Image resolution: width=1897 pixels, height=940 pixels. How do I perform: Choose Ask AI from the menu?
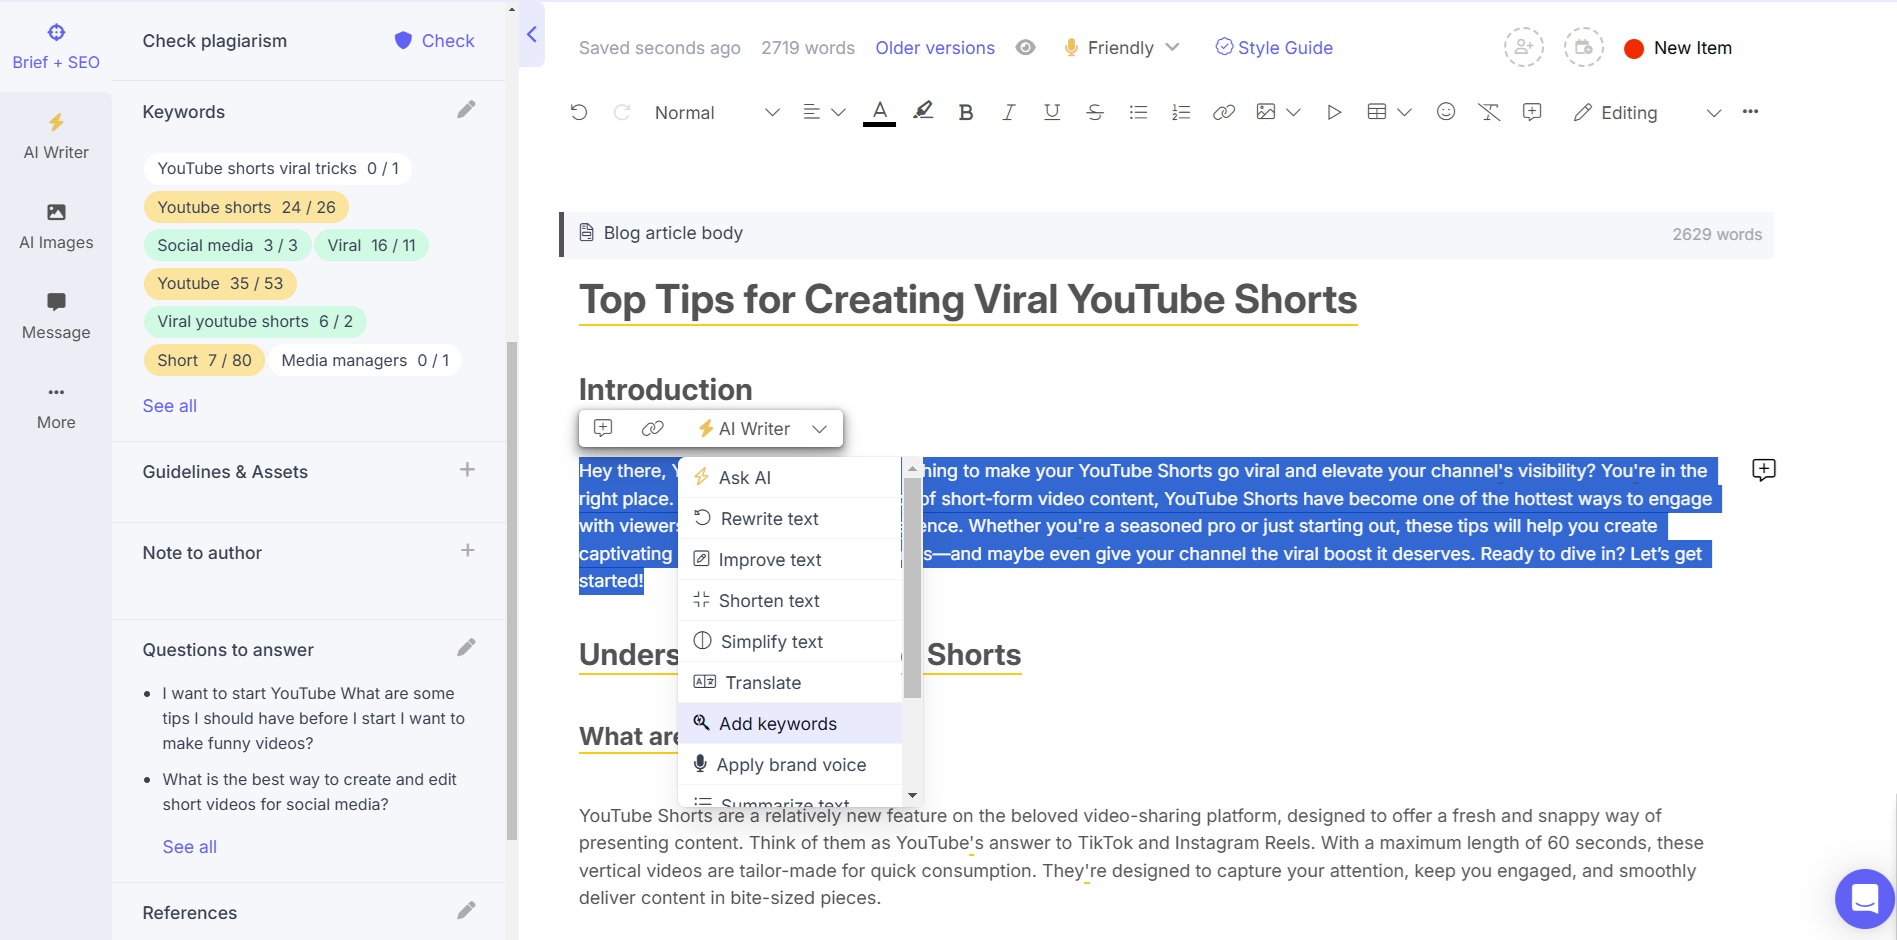pos(790,477)
